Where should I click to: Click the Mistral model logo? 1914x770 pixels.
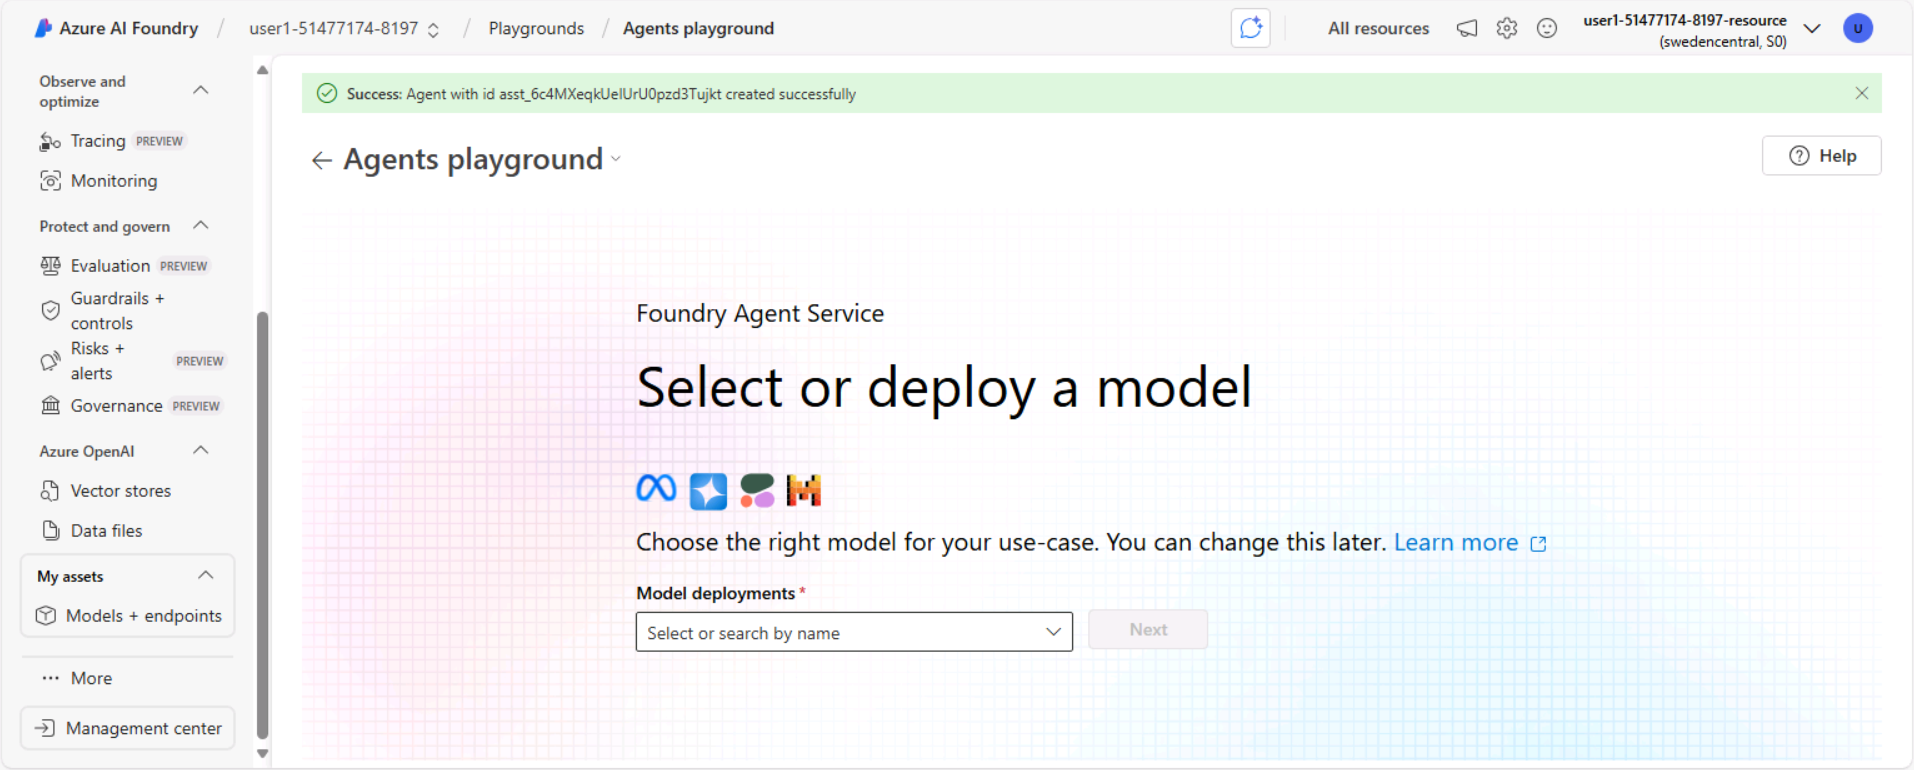tap(804, 491)
